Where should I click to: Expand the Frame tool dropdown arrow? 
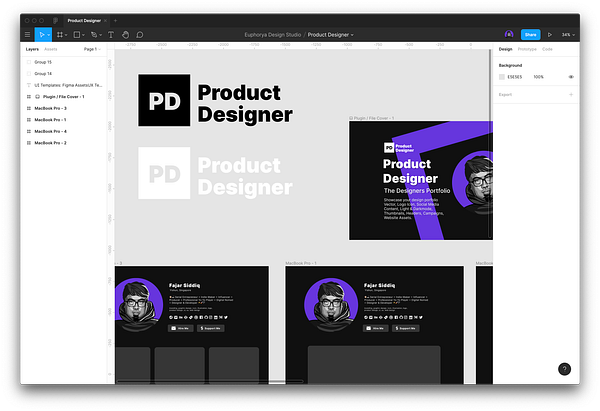click(66, 35)
